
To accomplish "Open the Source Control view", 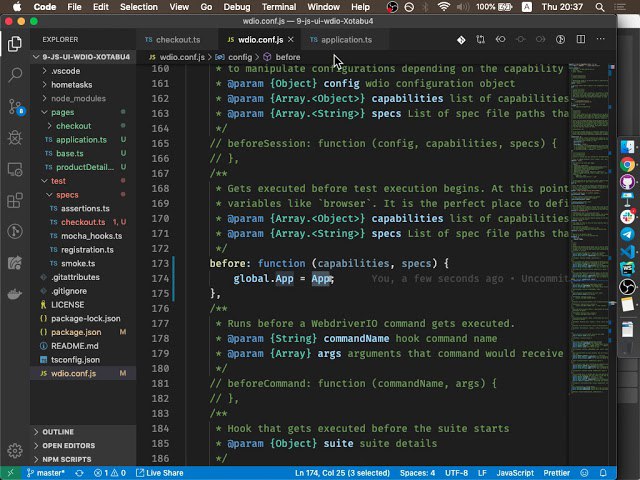I will [15, 106].
